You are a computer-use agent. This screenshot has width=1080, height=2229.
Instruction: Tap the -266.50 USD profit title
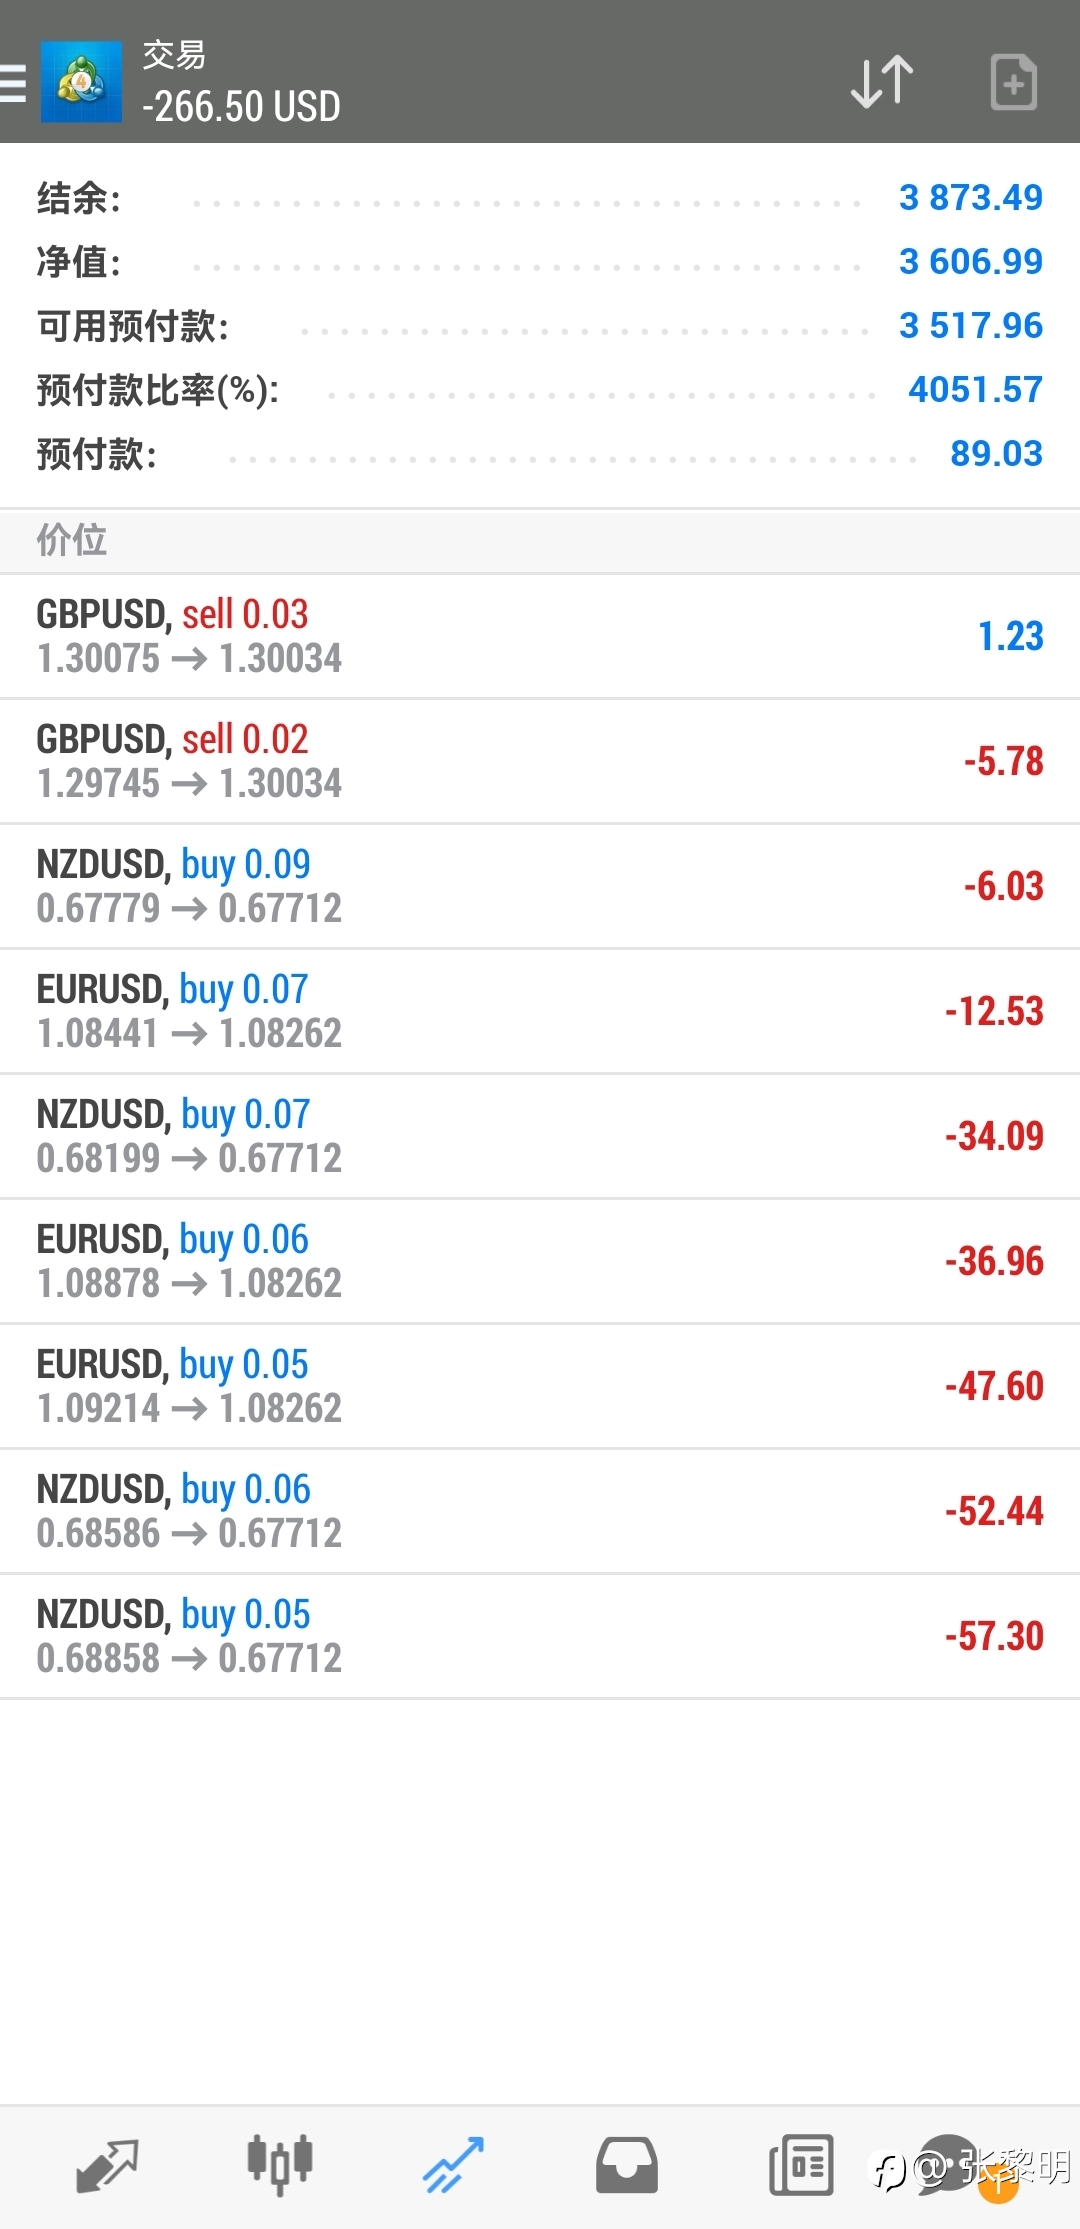(x=241, y=107)
